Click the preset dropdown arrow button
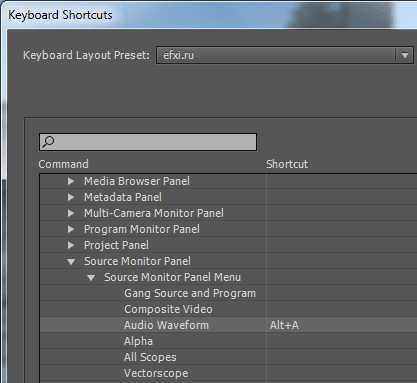 (405, 55)
